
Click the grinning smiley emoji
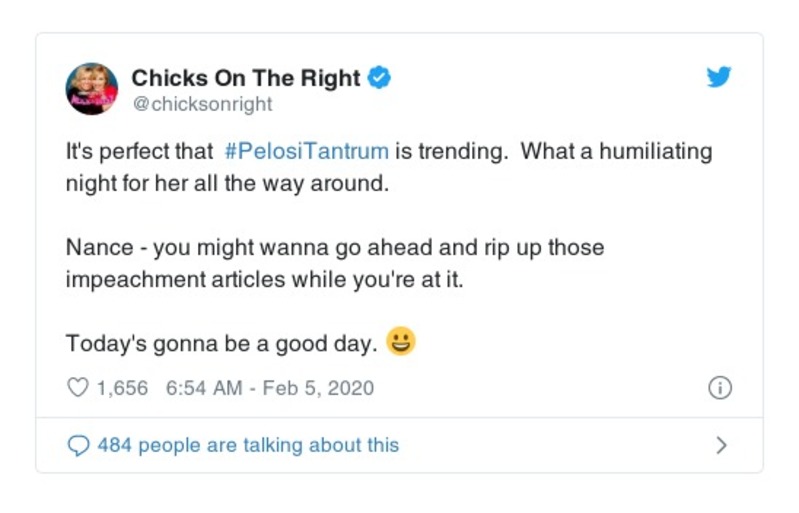click(400, 342)
